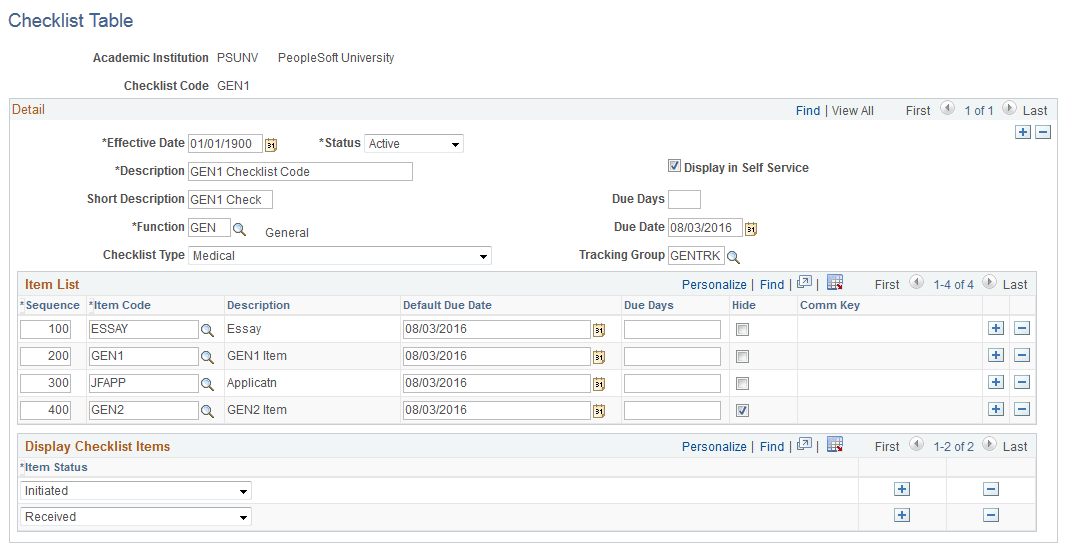Add row after Initiated item status
The width and height of the screenshot is (1067, 549).
[902, 489]
